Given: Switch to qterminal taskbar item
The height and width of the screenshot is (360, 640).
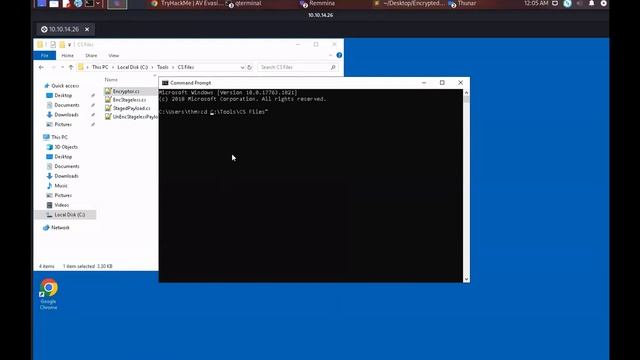Looking at the screenshot, I should click(244, 4).
